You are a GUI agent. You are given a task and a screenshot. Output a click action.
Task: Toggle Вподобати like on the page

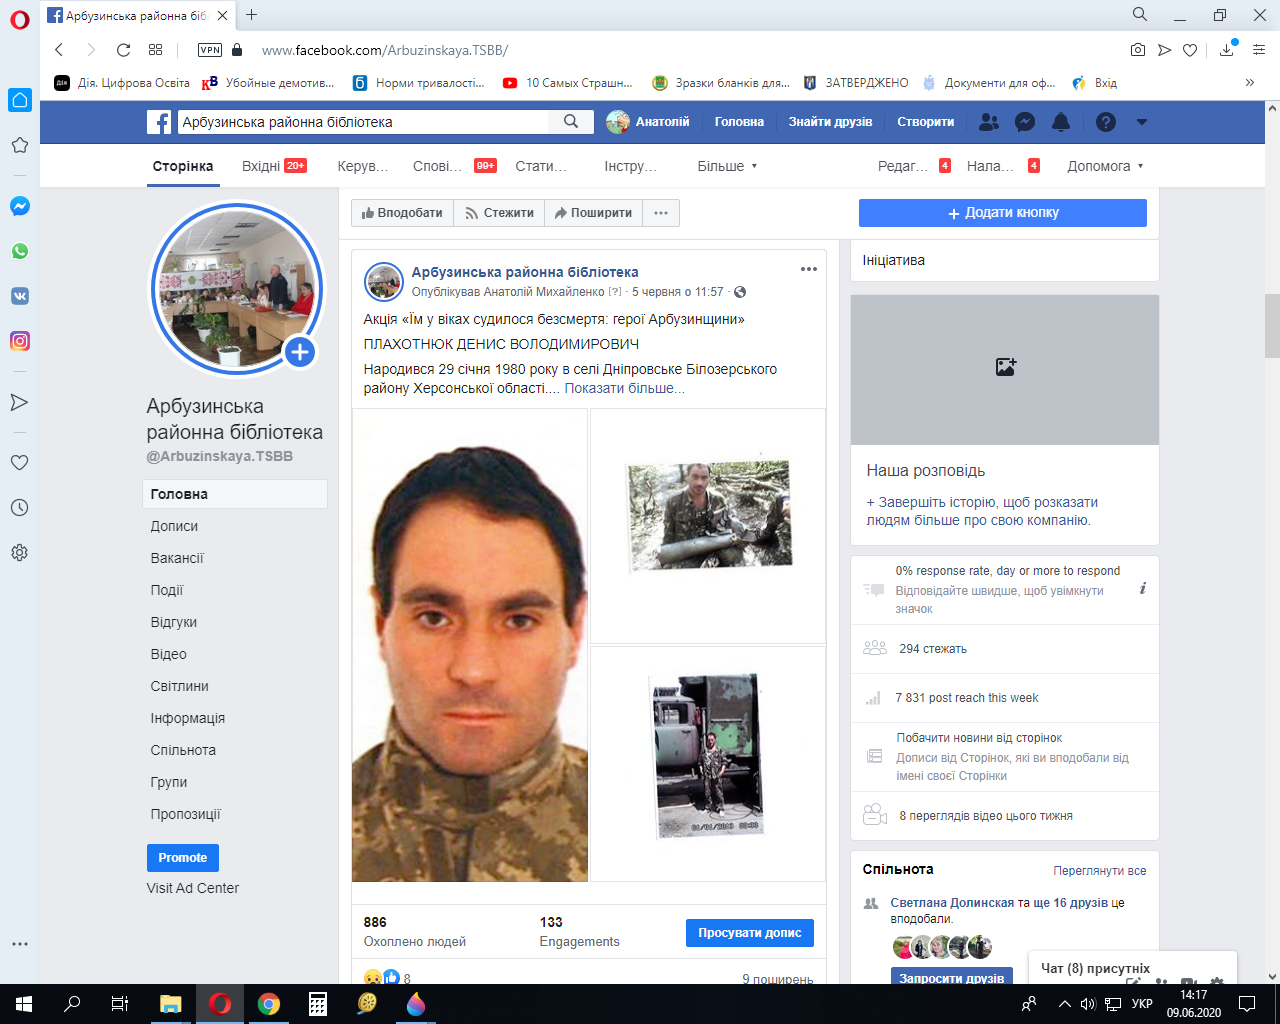click(402, 213)
